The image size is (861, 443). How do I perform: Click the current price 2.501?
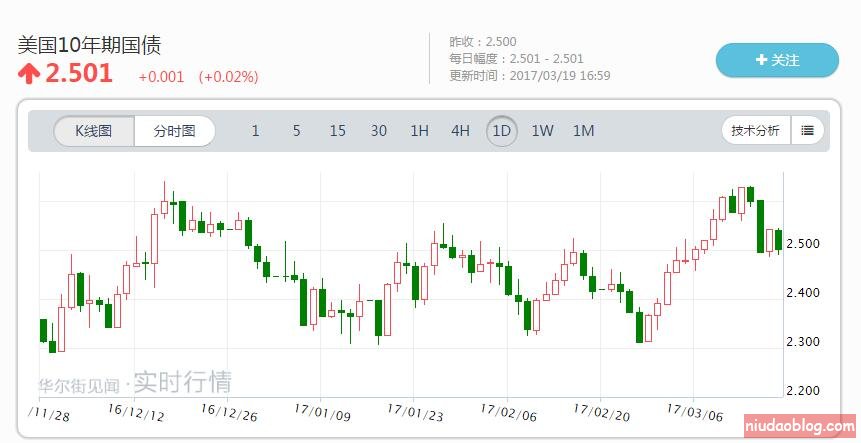pos(79,73)
